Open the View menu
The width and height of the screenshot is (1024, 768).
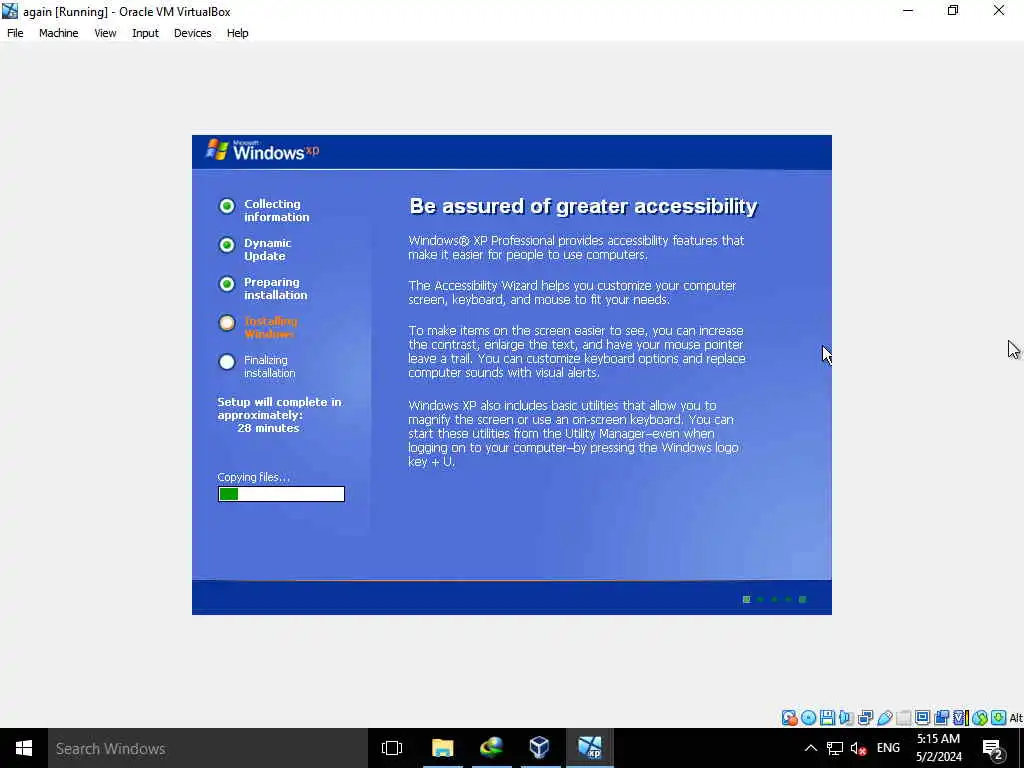click(x=105, y=33)
